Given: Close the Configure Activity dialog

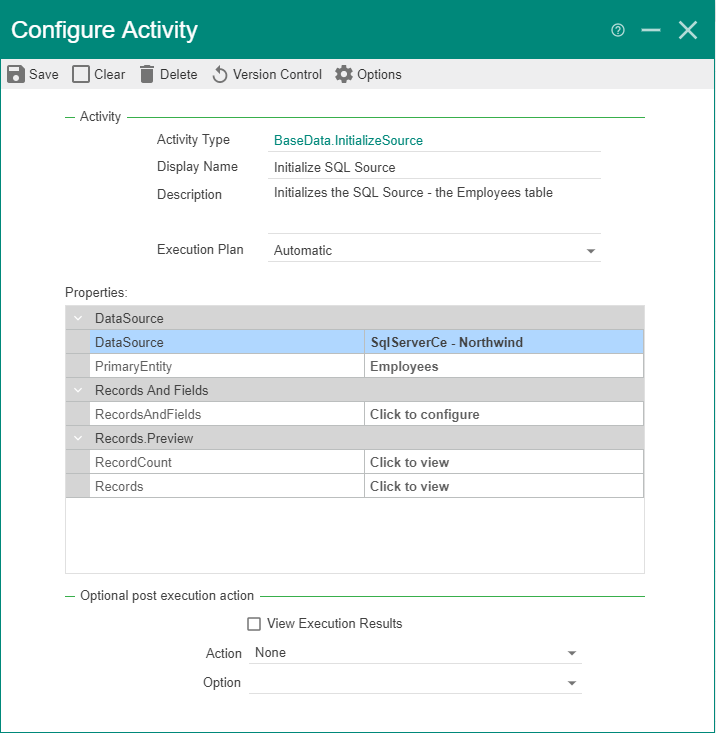Looking at the screenshot, I should 688,30.
